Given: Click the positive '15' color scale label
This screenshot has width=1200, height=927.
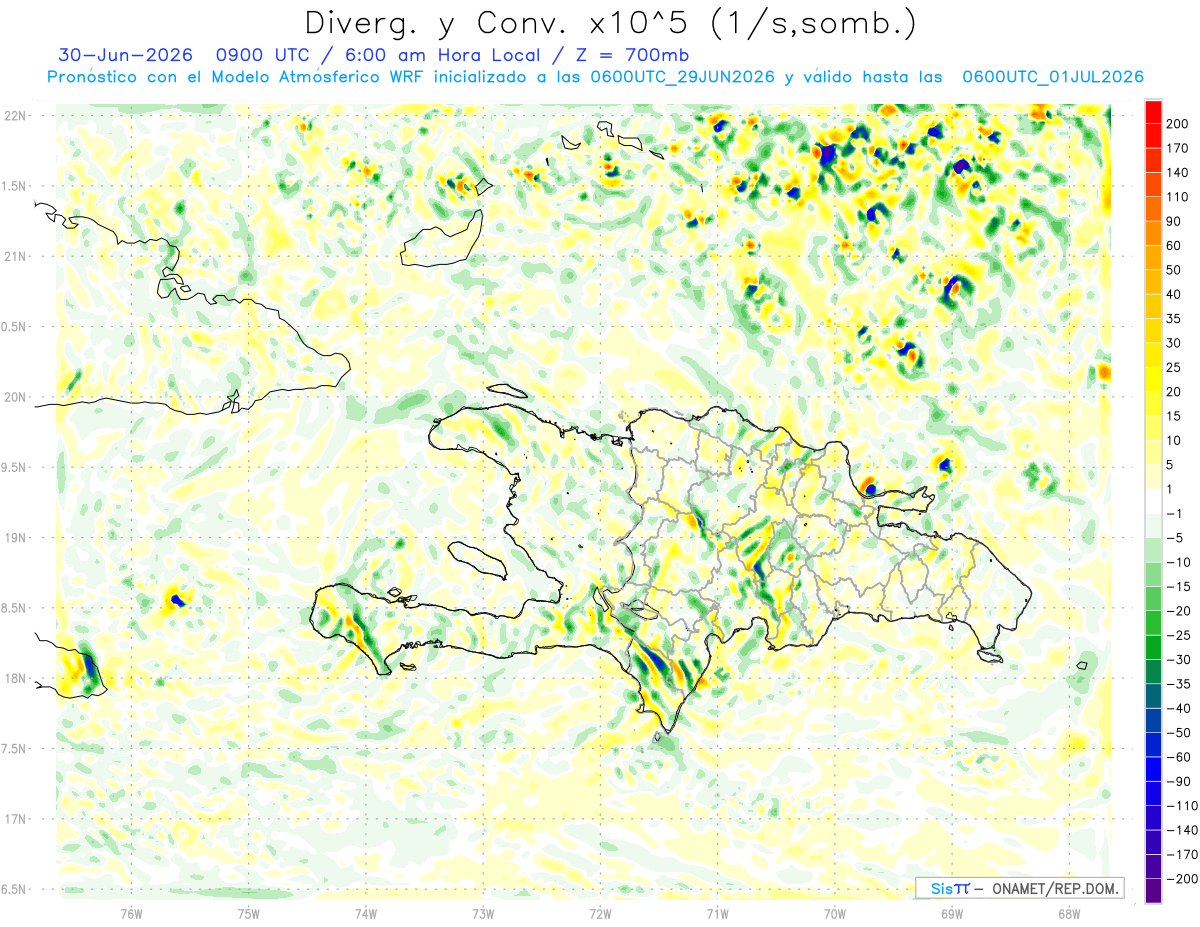Looking at the screenshot, I should coord(1174,416).
